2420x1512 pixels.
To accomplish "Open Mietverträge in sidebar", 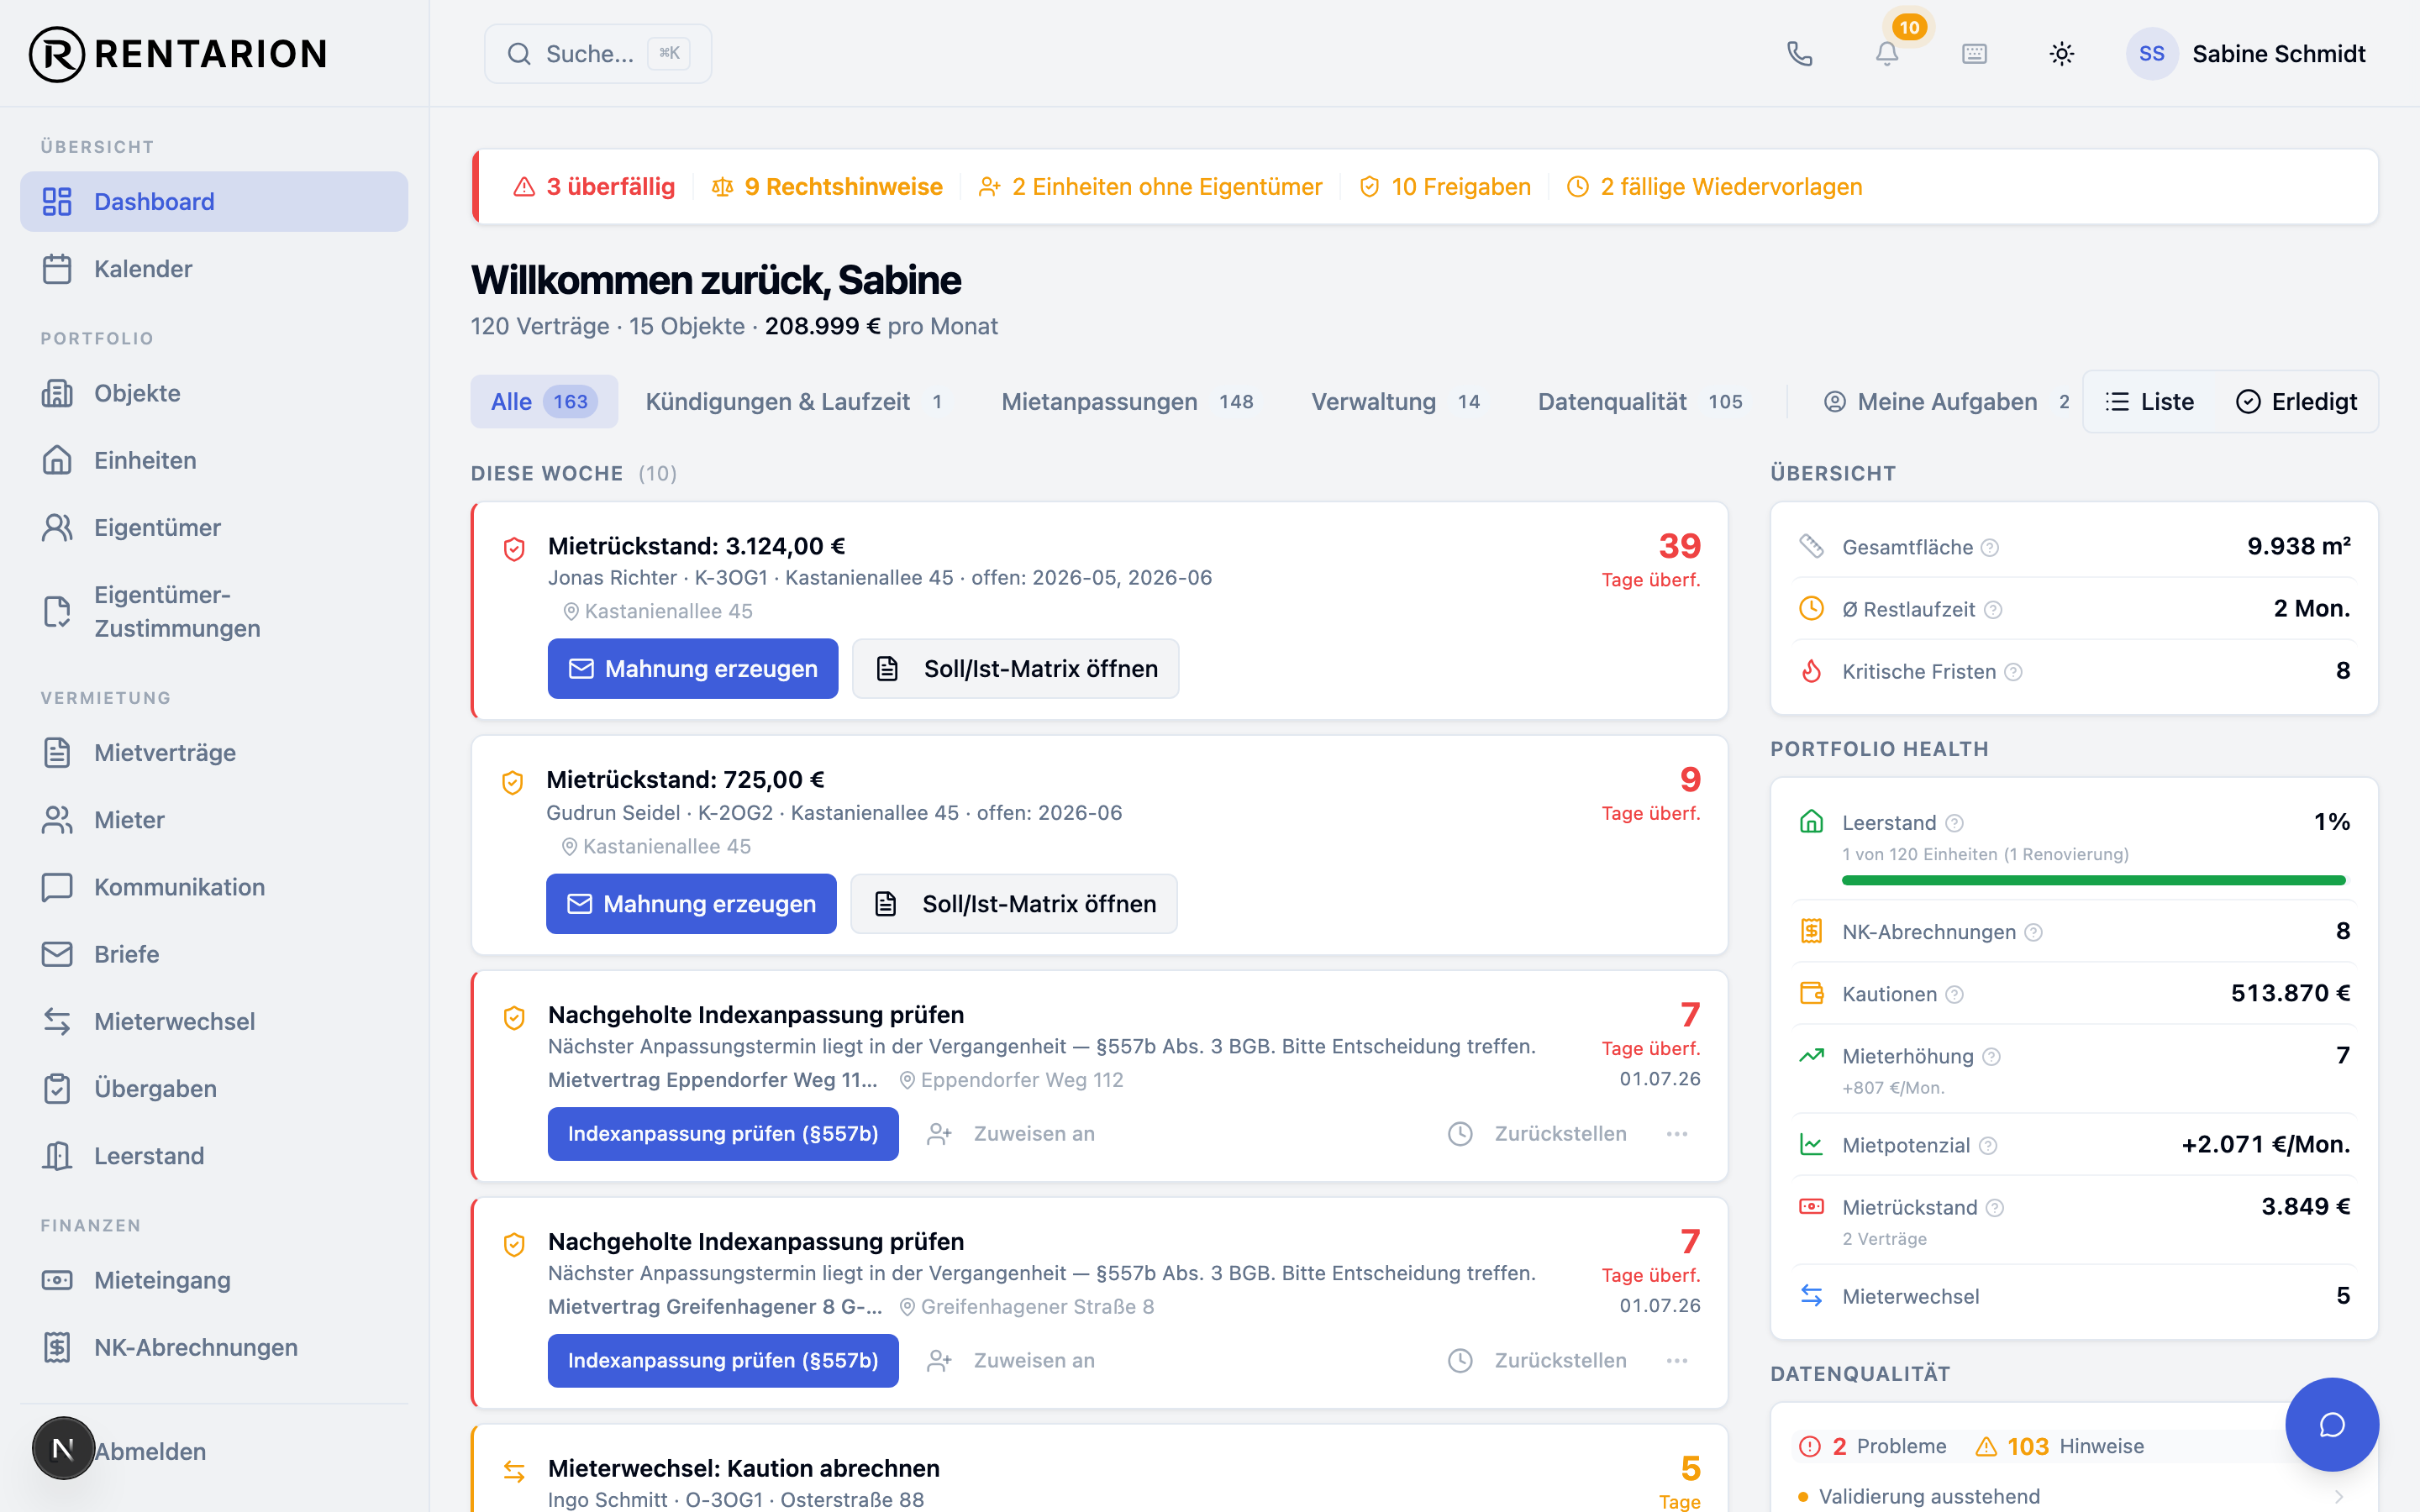I will 214,752.
